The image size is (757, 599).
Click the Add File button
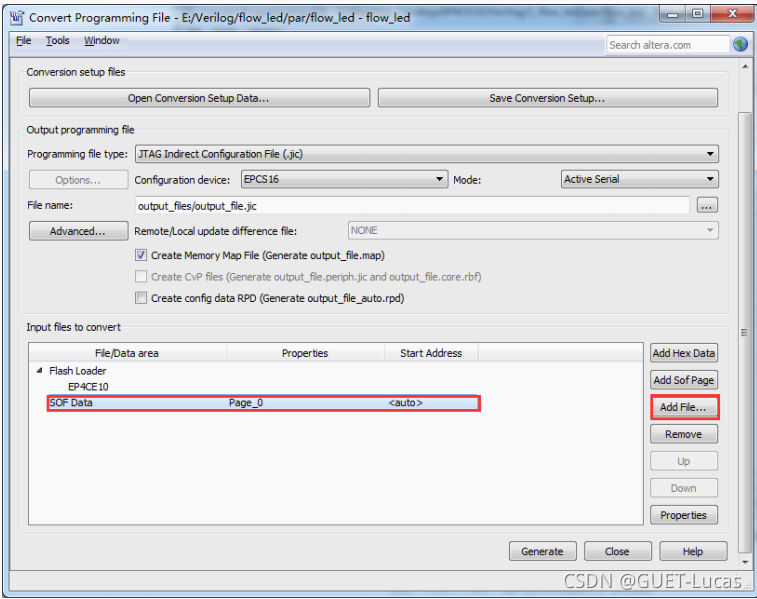click(x=684, y=407)
